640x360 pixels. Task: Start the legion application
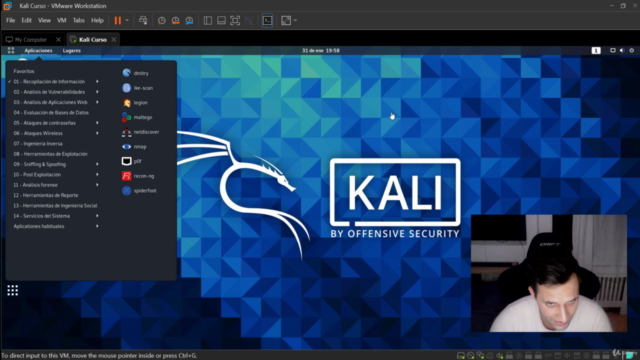[x=135, y=102]
